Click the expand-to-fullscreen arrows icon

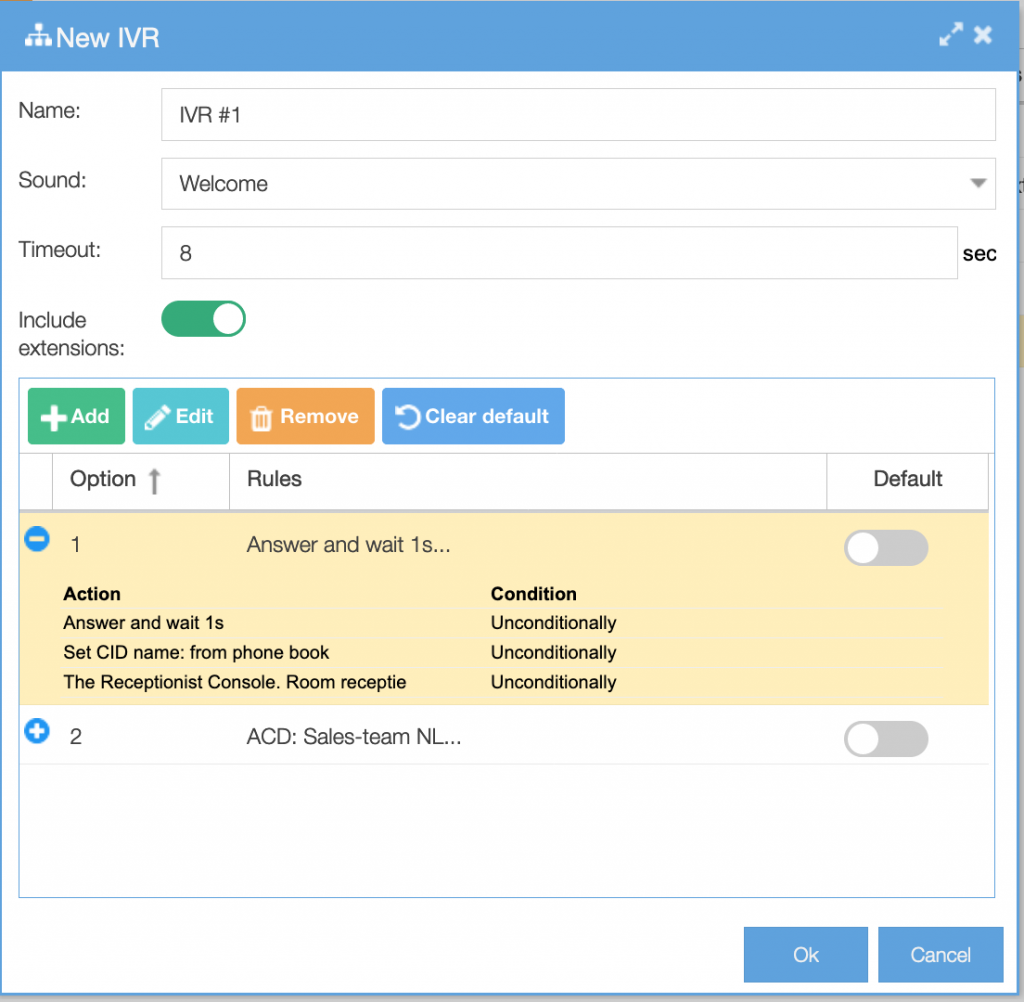click(950, 34)
